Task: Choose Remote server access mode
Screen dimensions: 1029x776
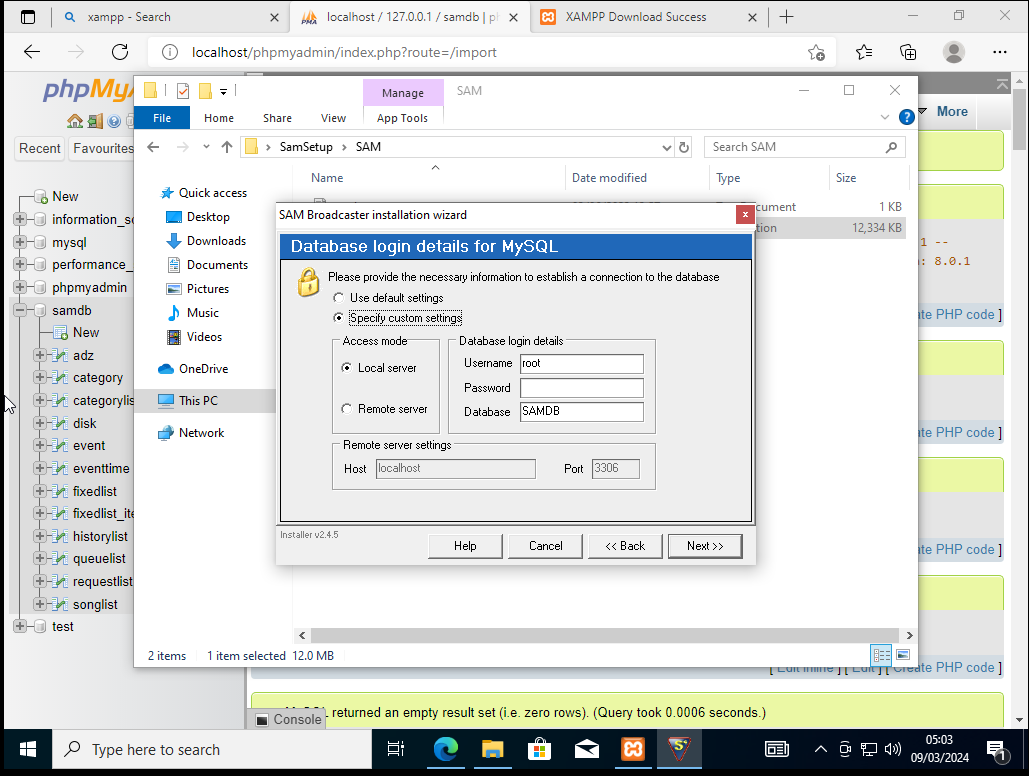Action: click(x=347, y=409)
